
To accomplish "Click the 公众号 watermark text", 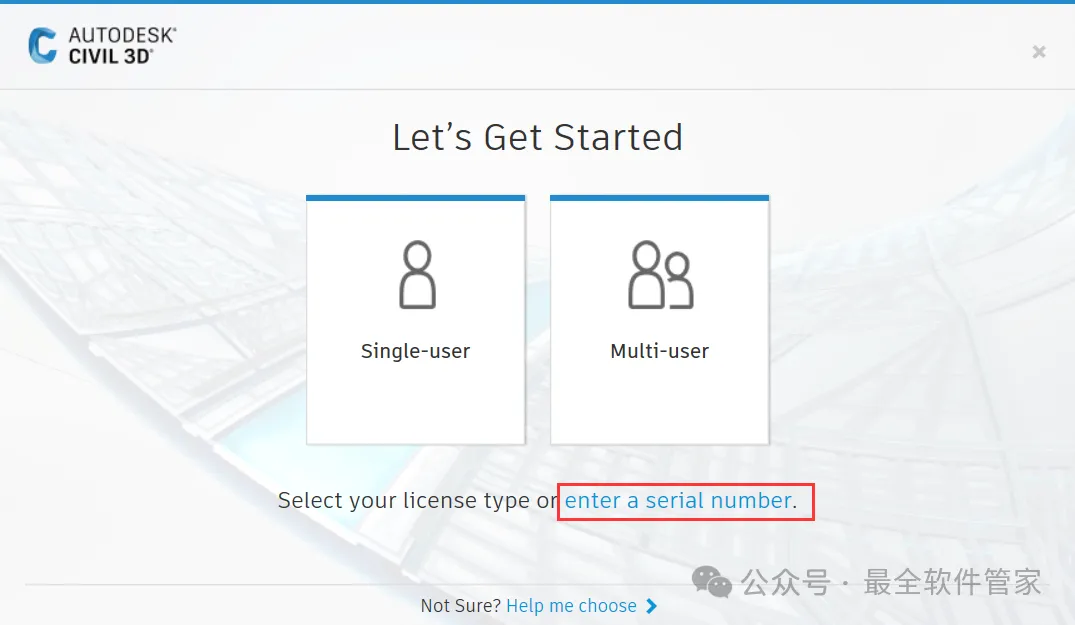I will coord(786,583).
